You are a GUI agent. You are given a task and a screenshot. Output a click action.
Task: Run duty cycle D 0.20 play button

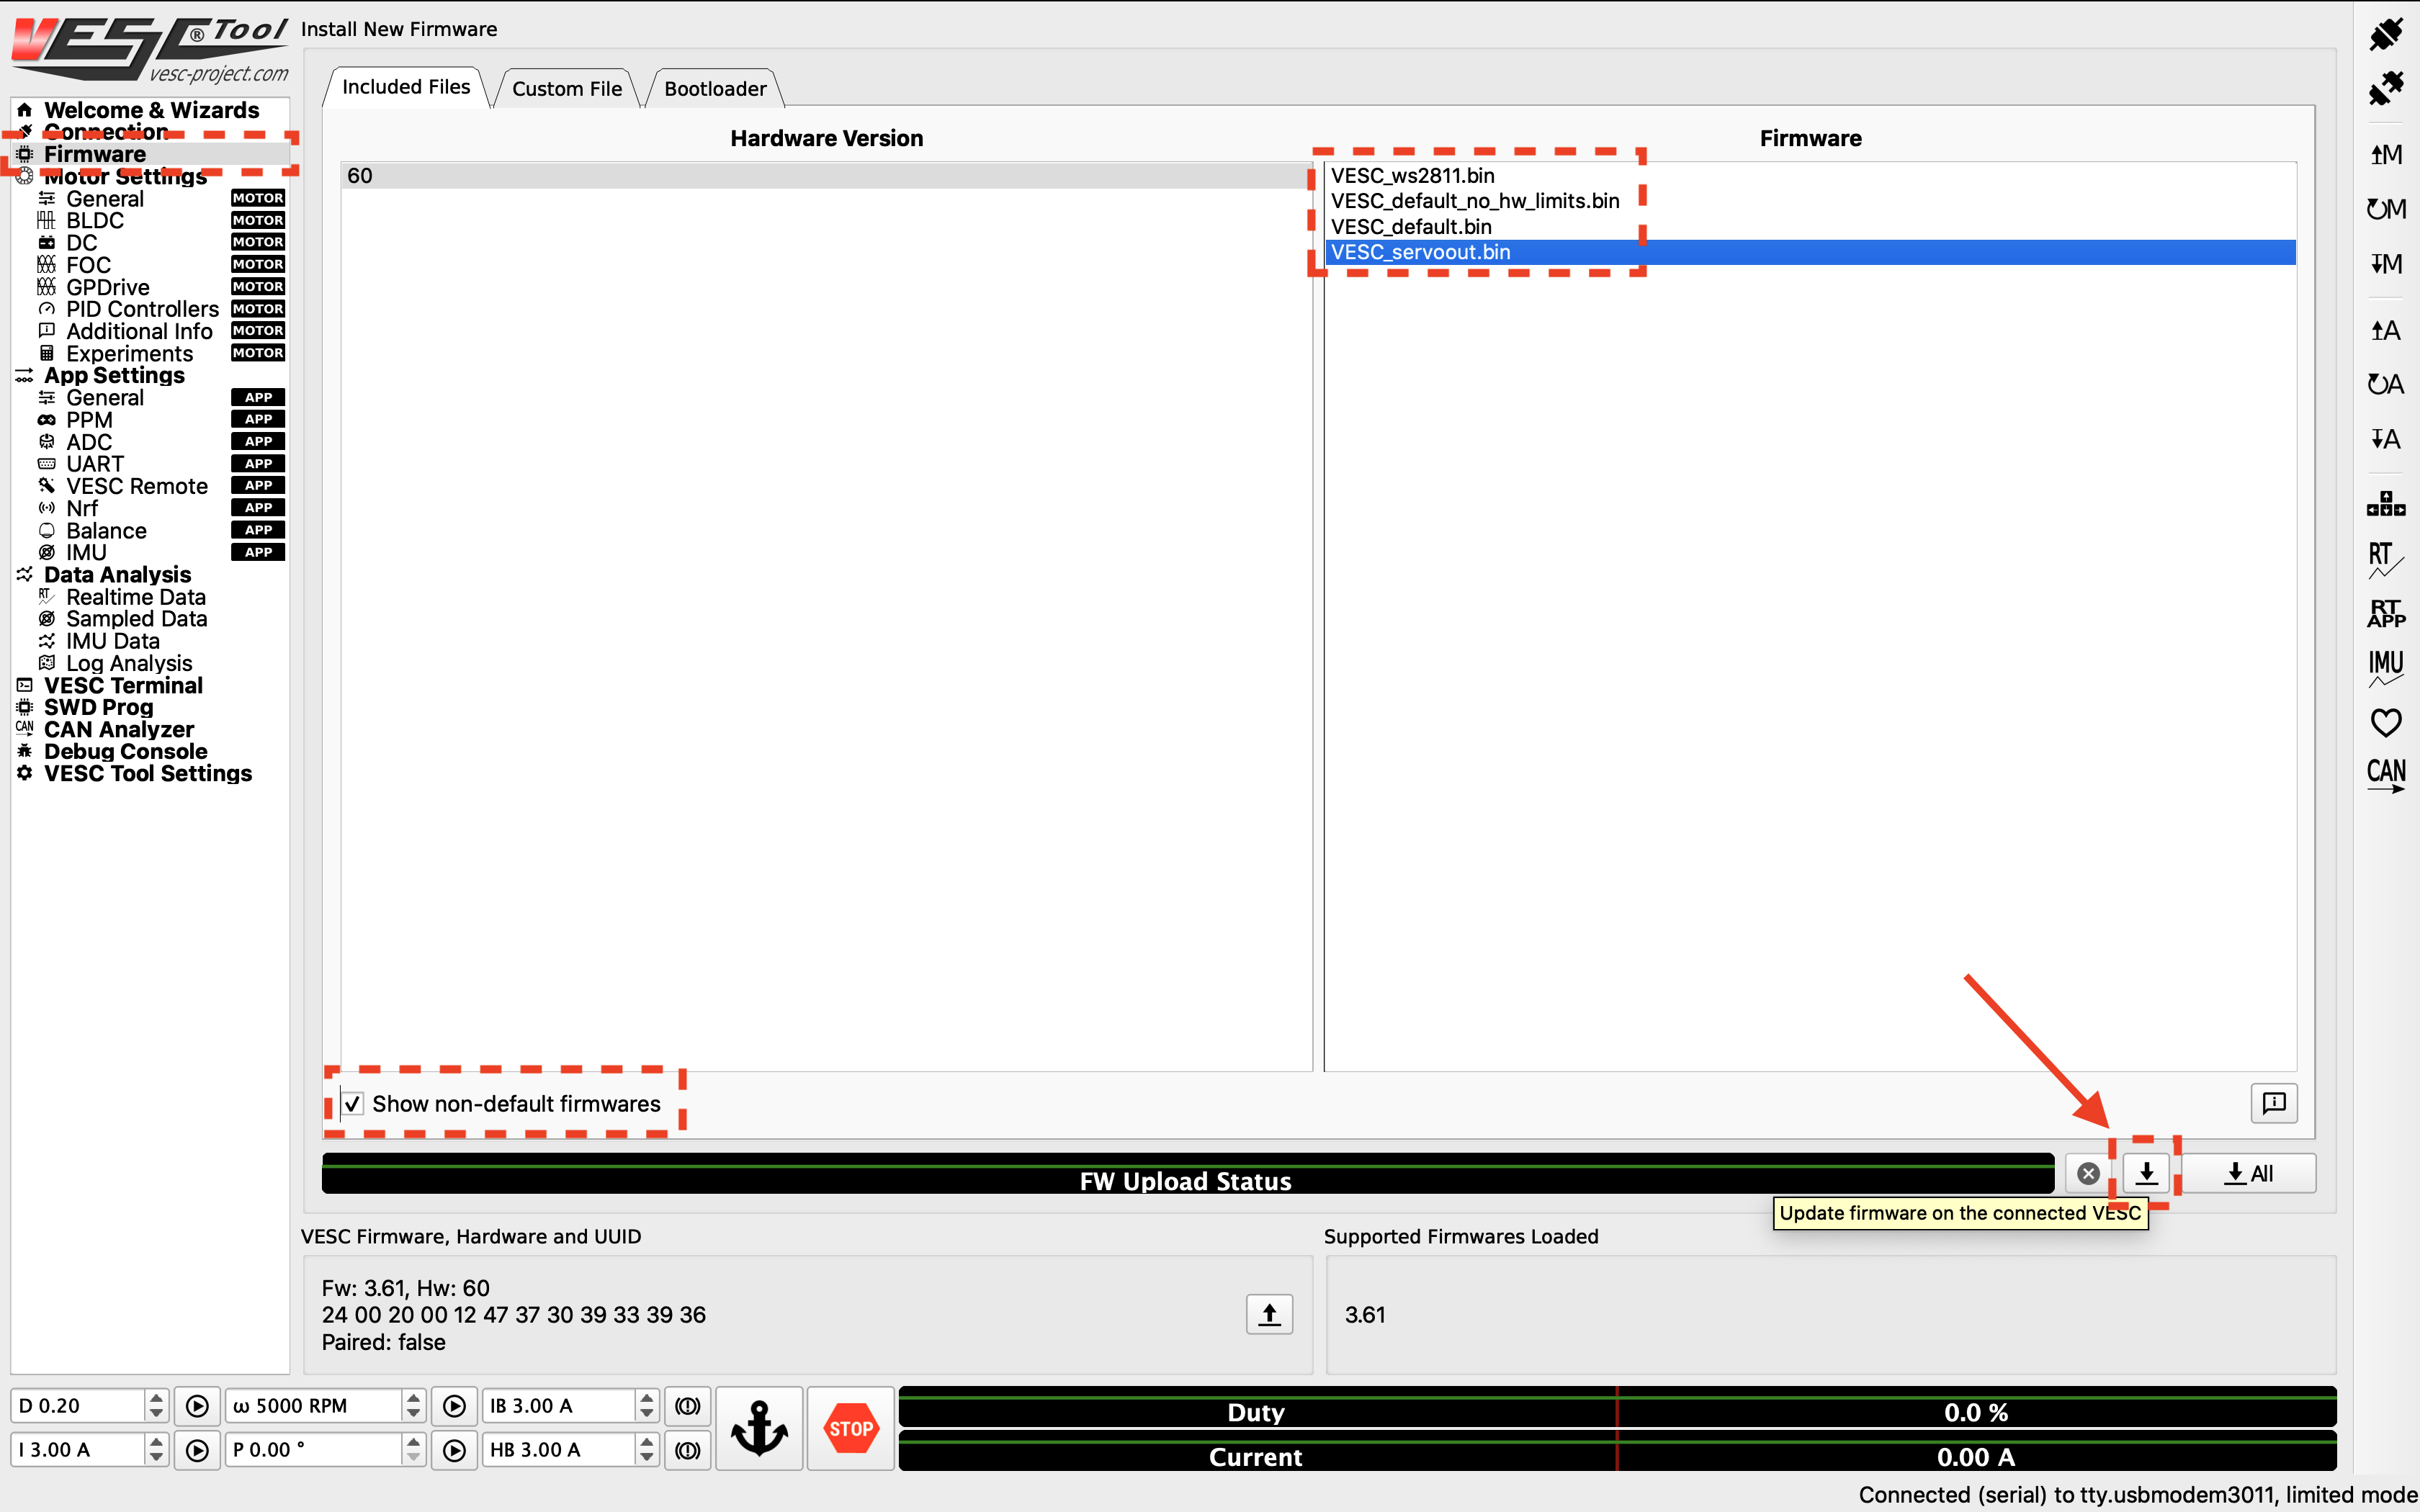[x=197, y=1406]
